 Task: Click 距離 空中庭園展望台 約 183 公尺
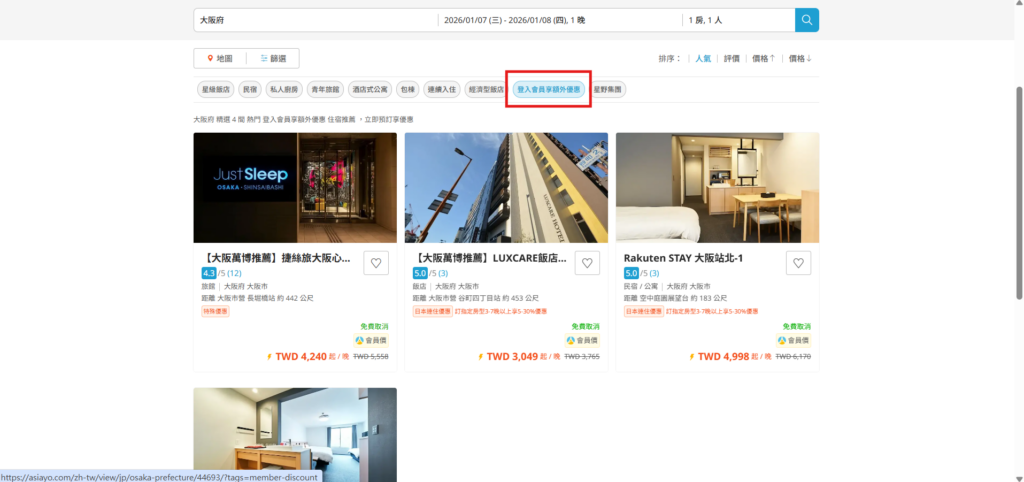(x=676, y=298)
